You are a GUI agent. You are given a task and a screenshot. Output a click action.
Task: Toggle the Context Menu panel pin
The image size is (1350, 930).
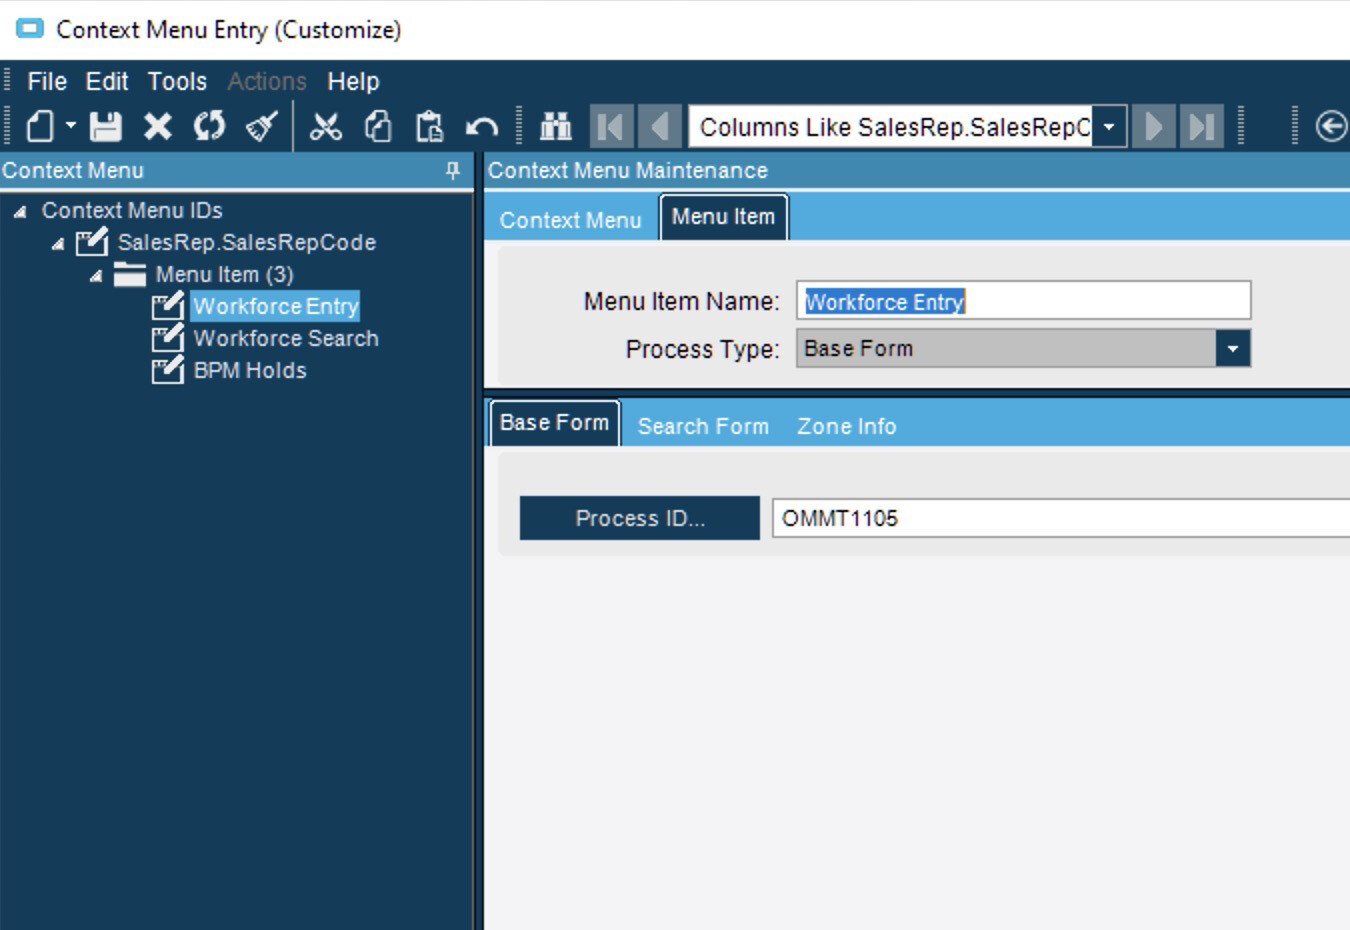coord(452,171)
